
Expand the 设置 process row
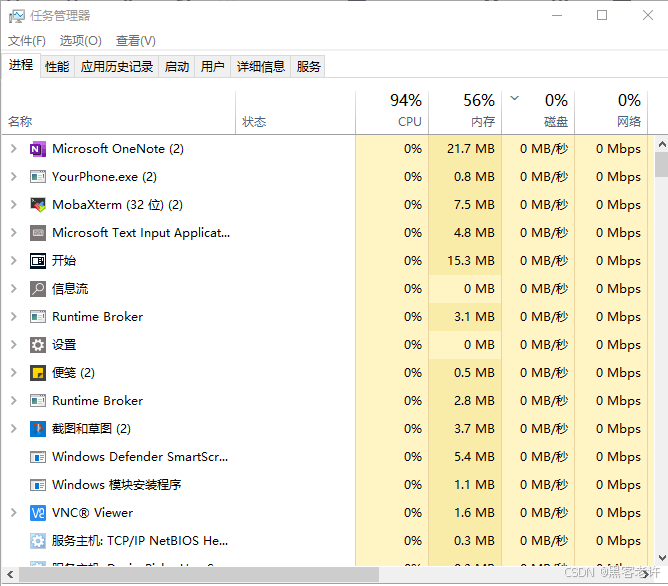(x=14, y=345)
